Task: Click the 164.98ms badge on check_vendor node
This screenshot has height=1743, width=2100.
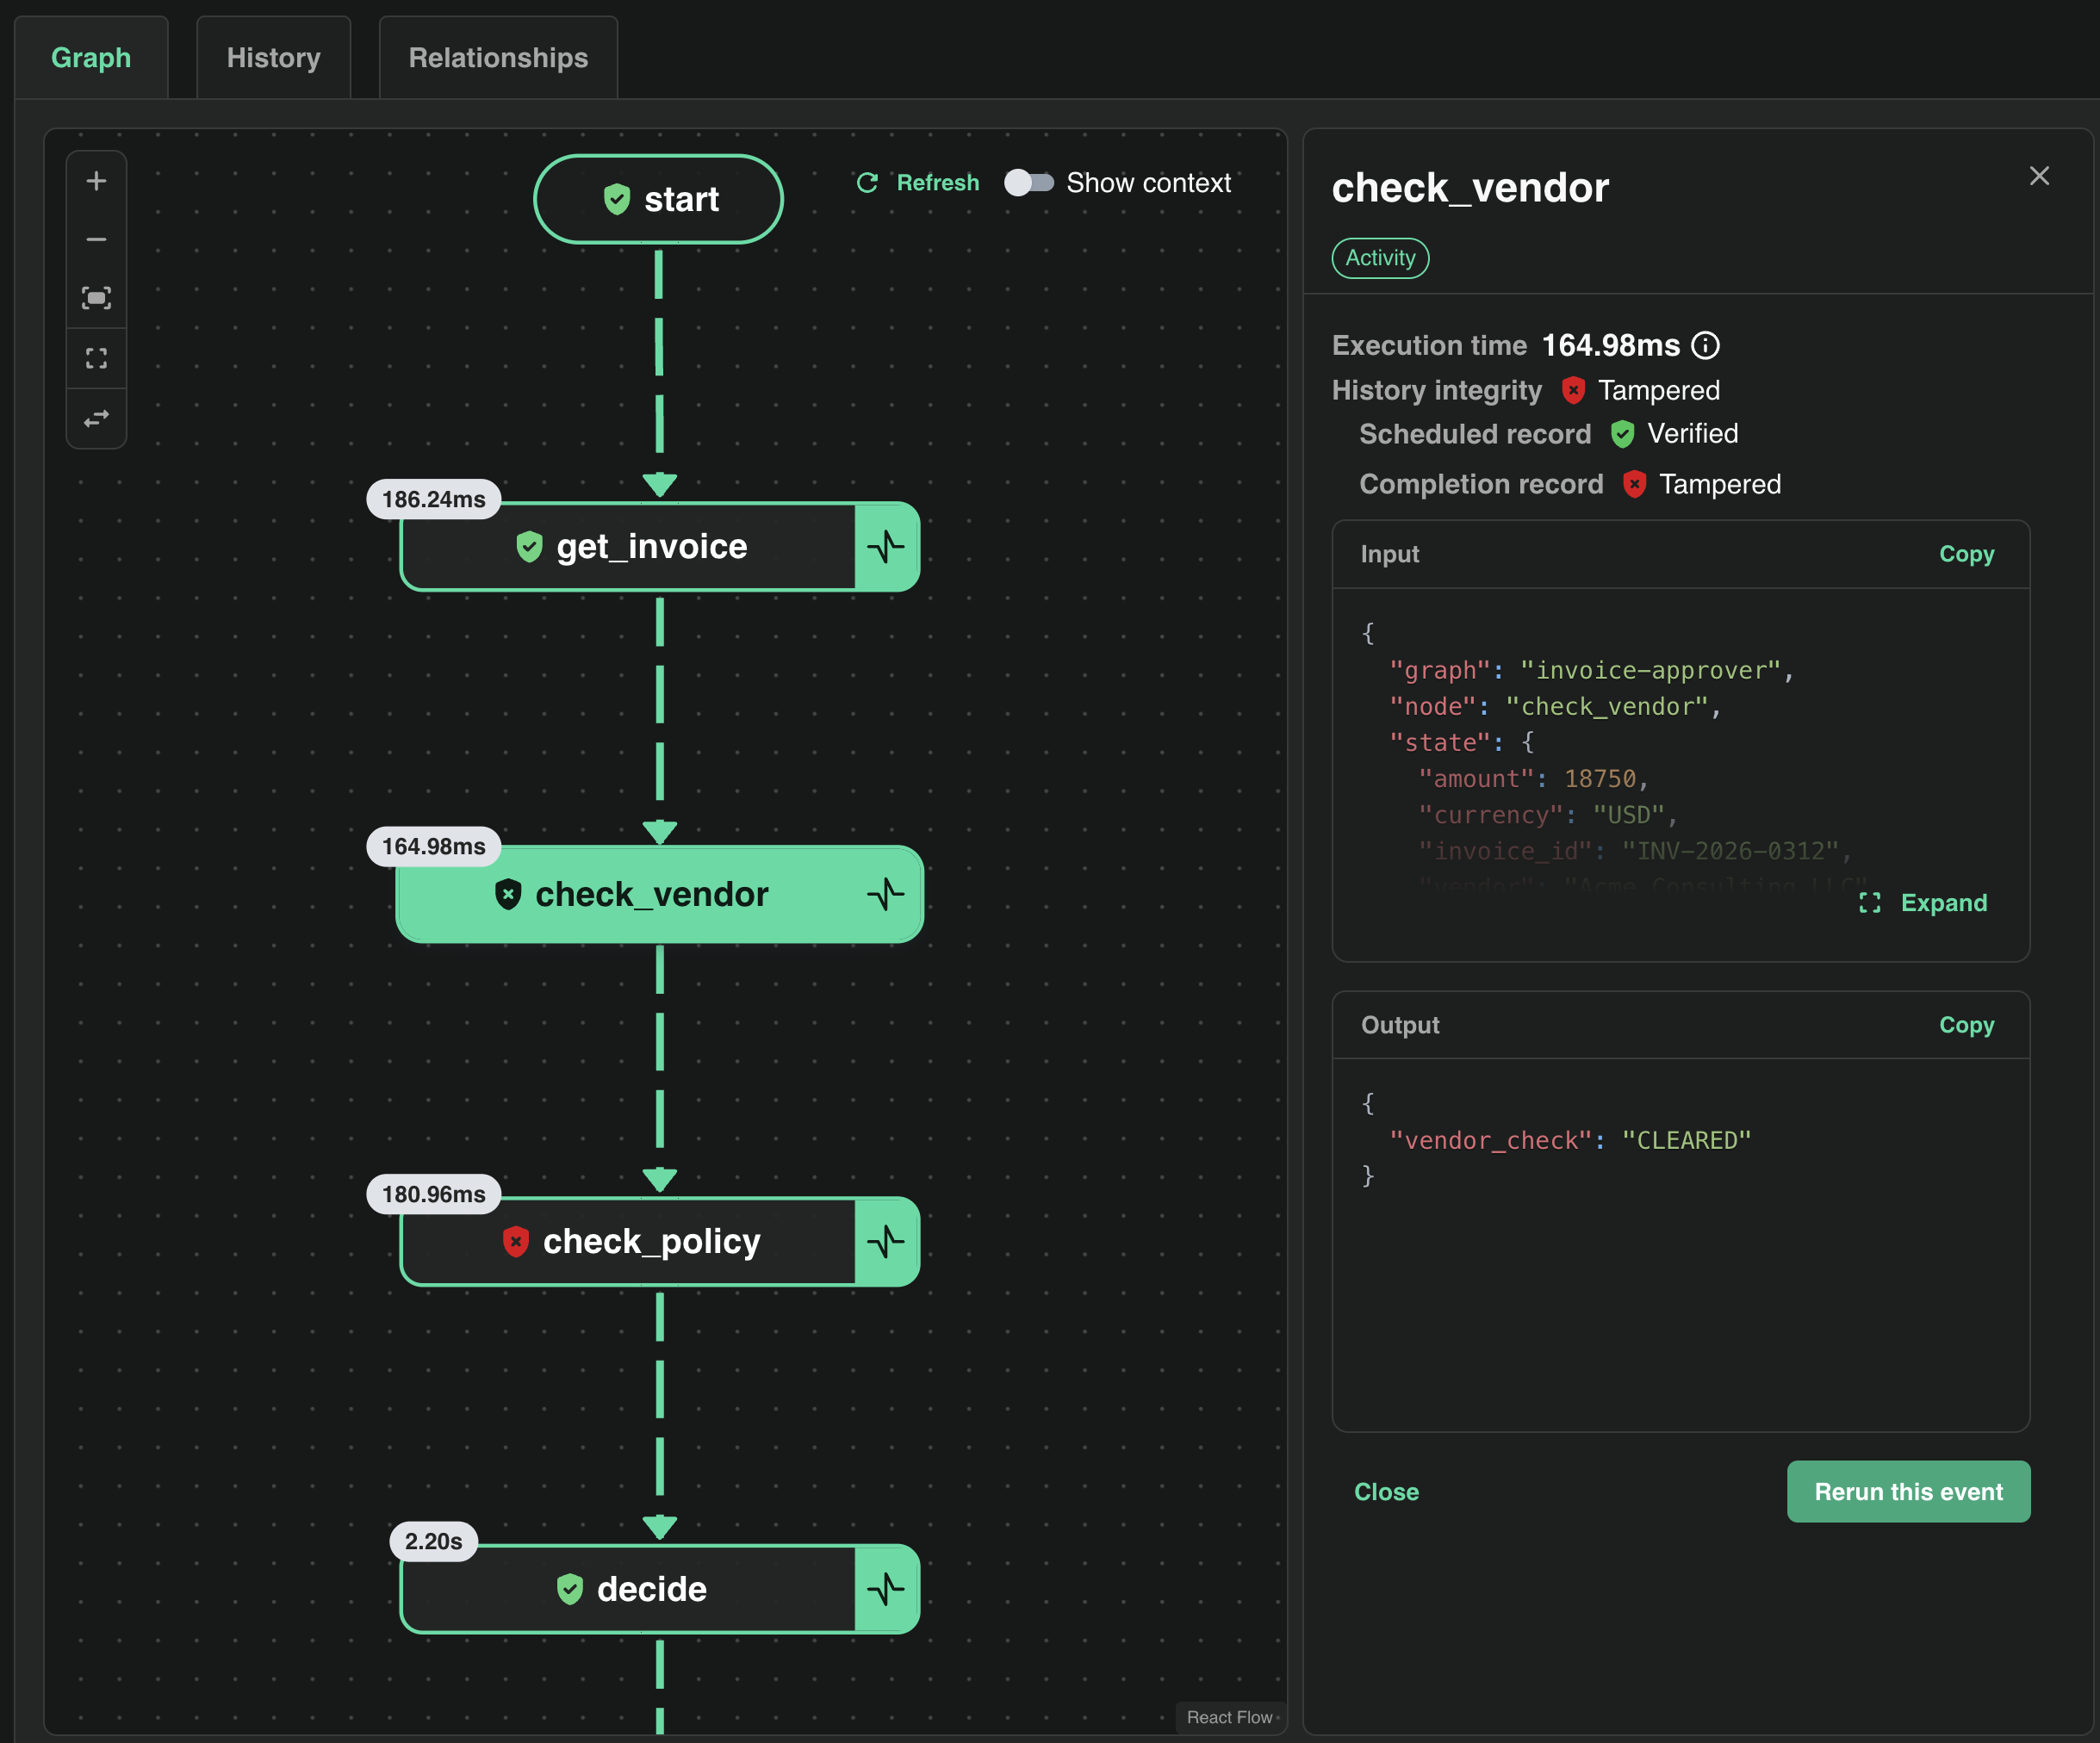Action: coord(433,847)
